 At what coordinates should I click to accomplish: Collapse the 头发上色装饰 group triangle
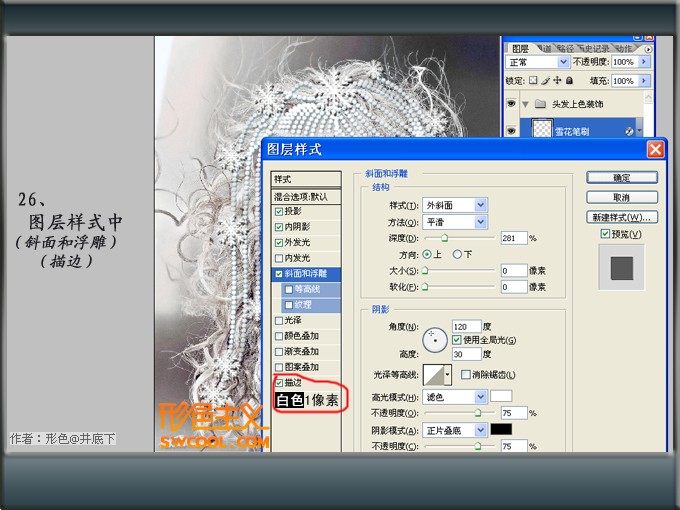click(x=526, y=104)
